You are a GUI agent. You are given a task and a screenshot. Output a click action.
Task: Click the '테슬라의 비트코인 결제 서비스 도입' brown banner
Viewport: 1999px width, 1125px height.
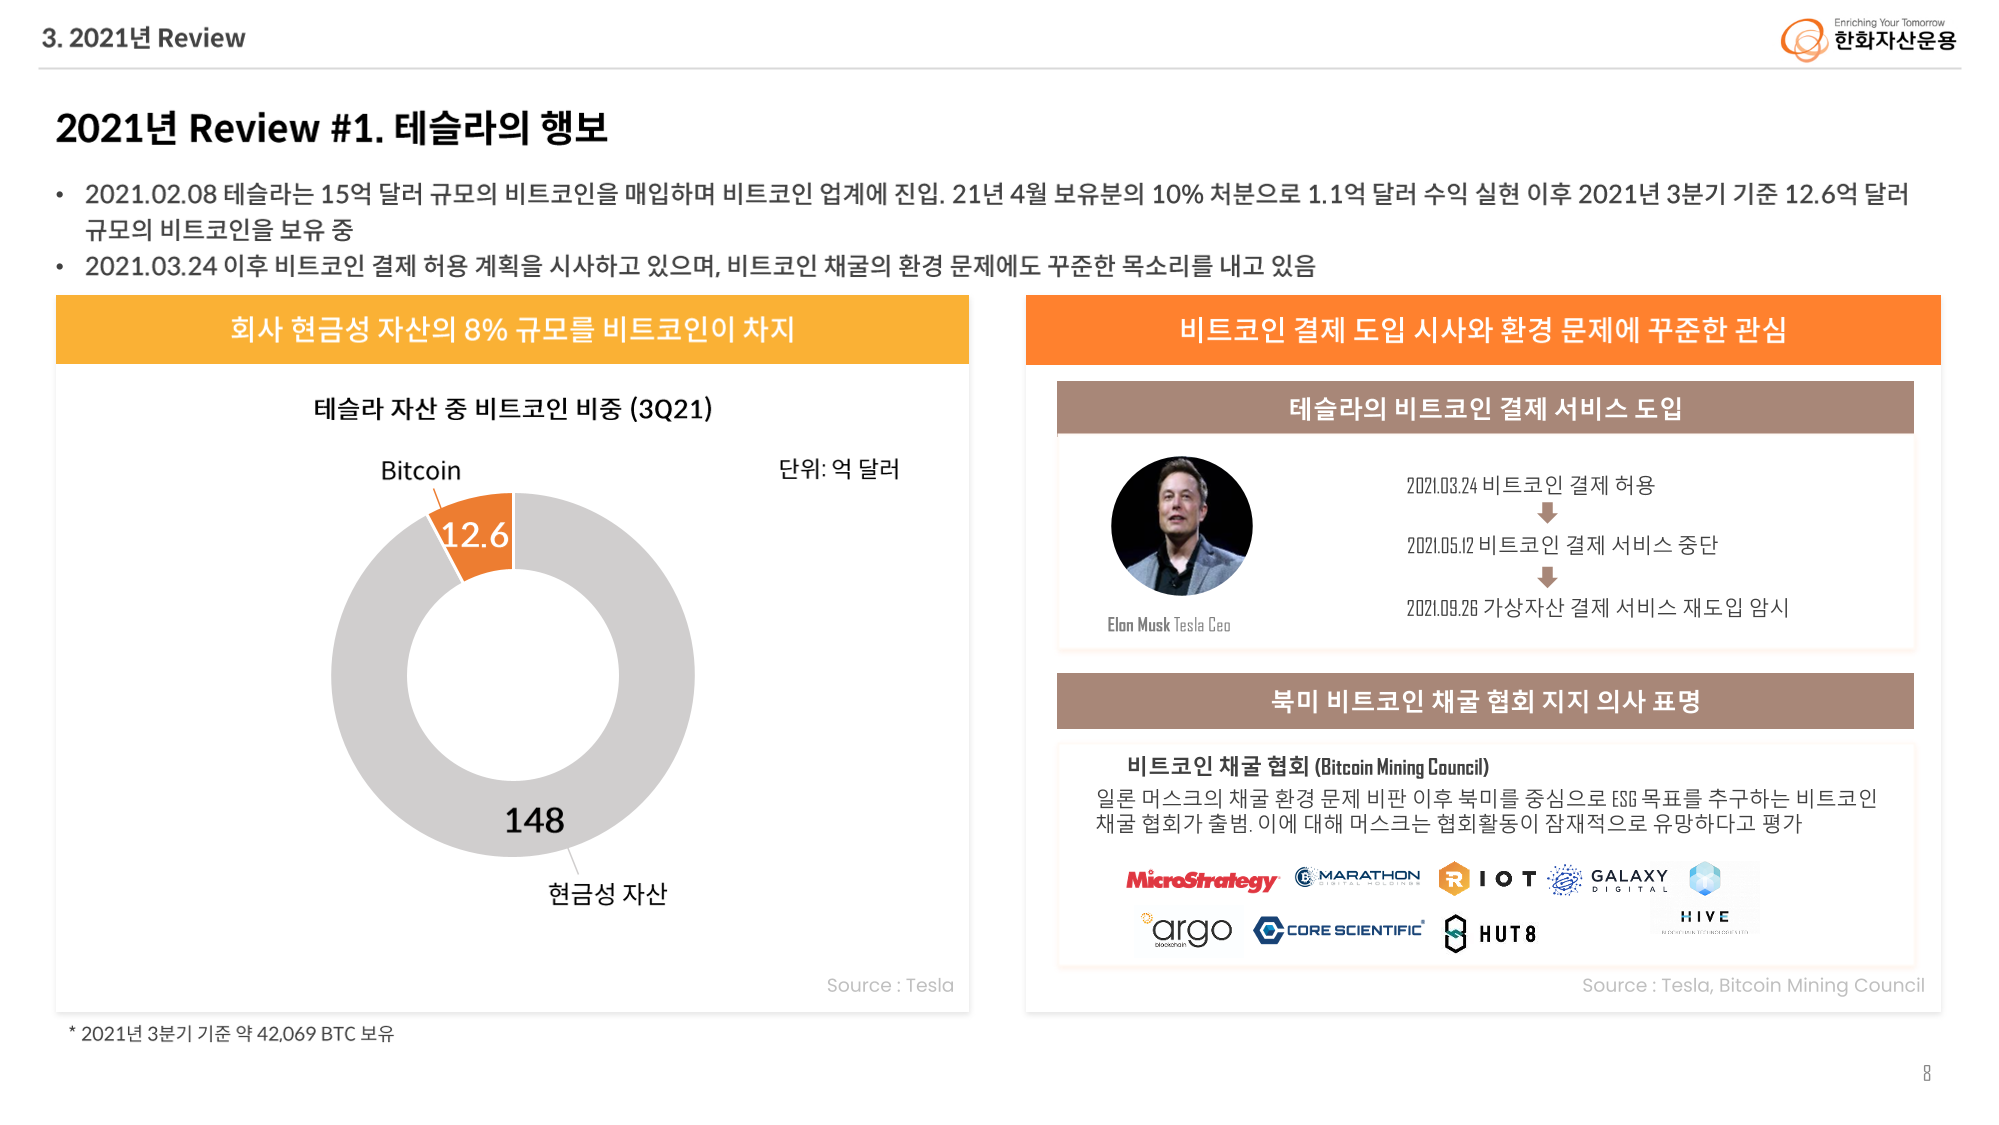(x=1484, y=408)
